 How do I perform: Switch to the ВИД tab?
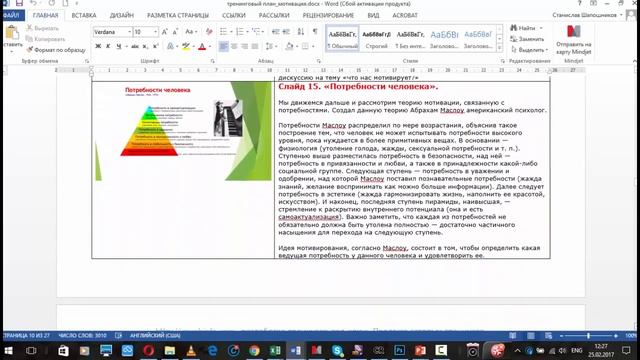click(x=373, y=16)
